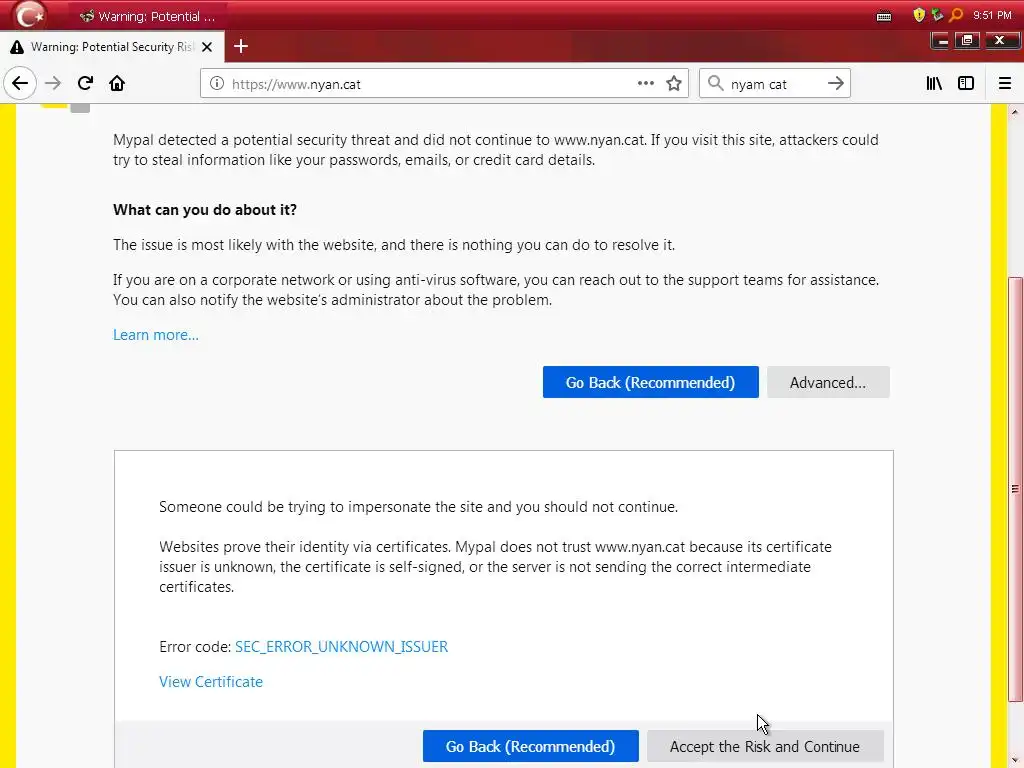Open the hamburger application menu
The image size is (1024, 768).
[1004, 84]
